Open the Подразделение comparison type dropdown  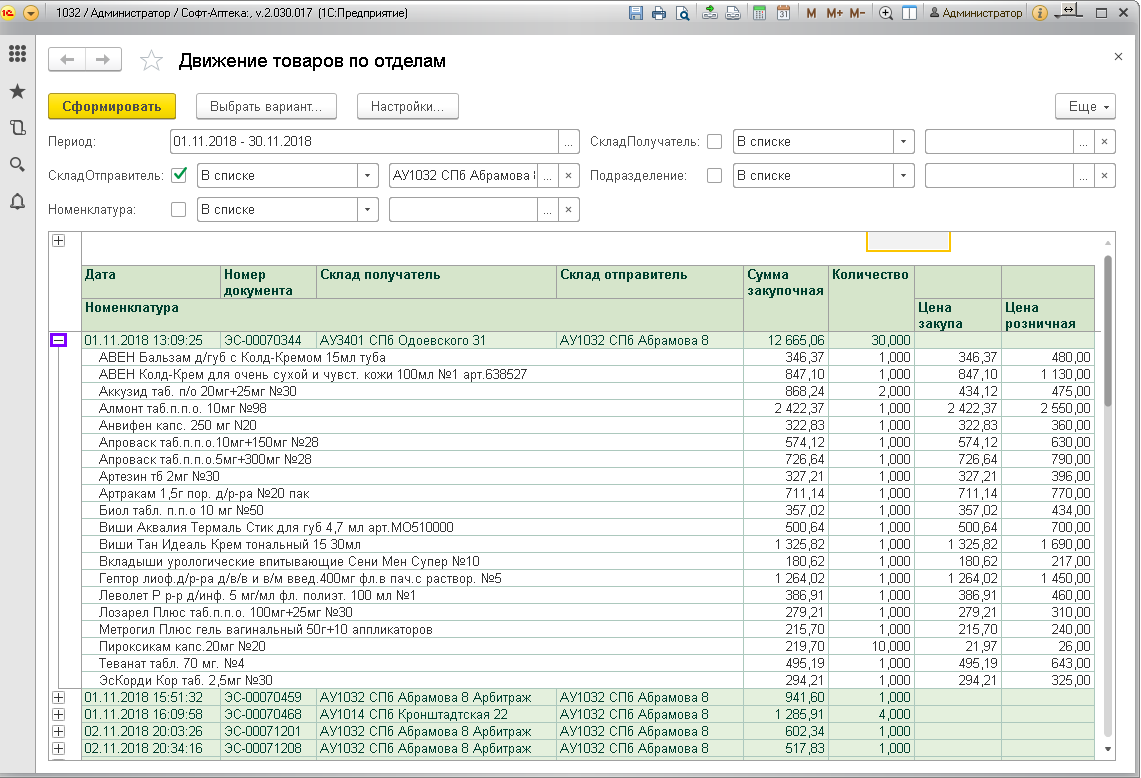904,175
